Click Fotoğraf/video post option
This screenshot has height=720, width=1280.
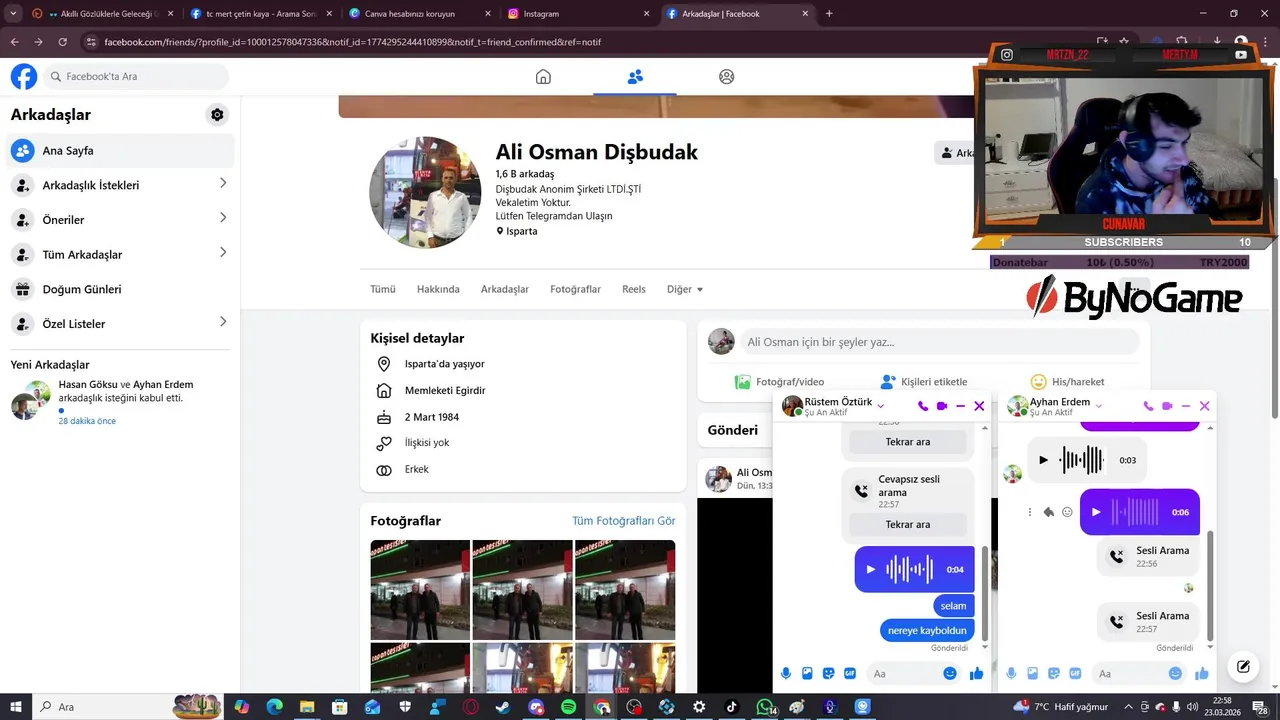coord(779,382)
